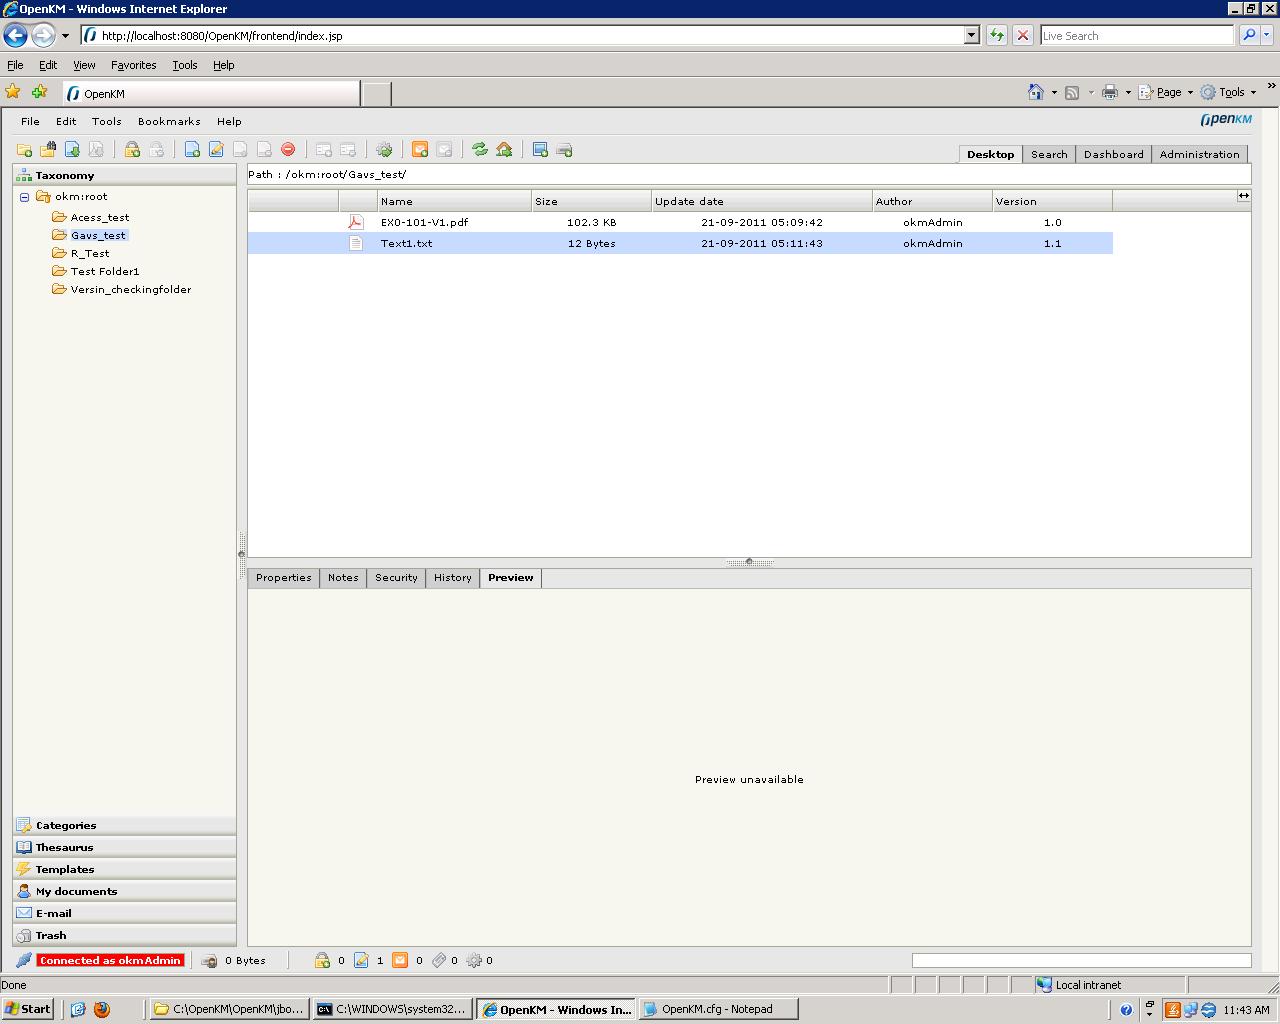Expand the okm:root tree node

pos(23,196)
